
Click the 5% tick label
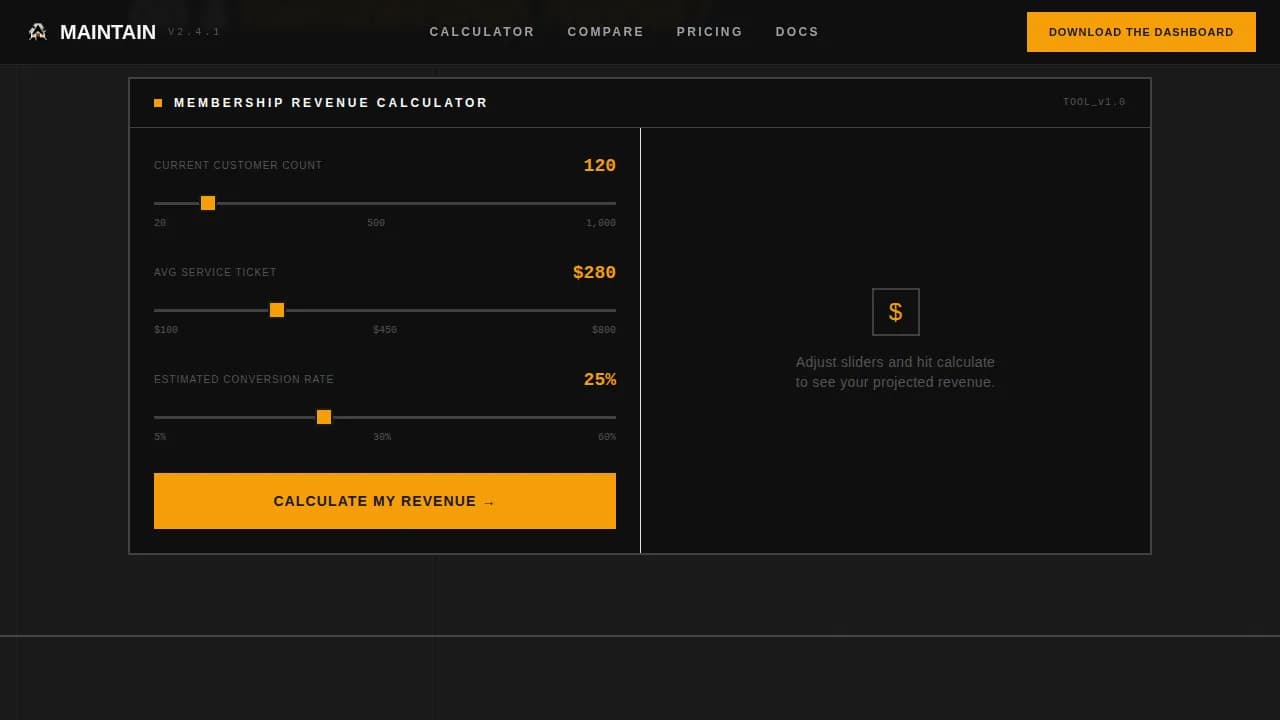pyautogui.click(x=160, y=437)
